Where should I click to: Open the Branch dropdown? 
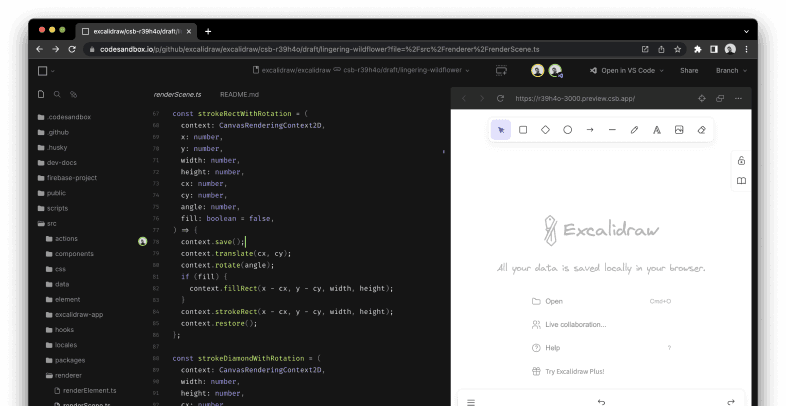click(x=730, y=71)
